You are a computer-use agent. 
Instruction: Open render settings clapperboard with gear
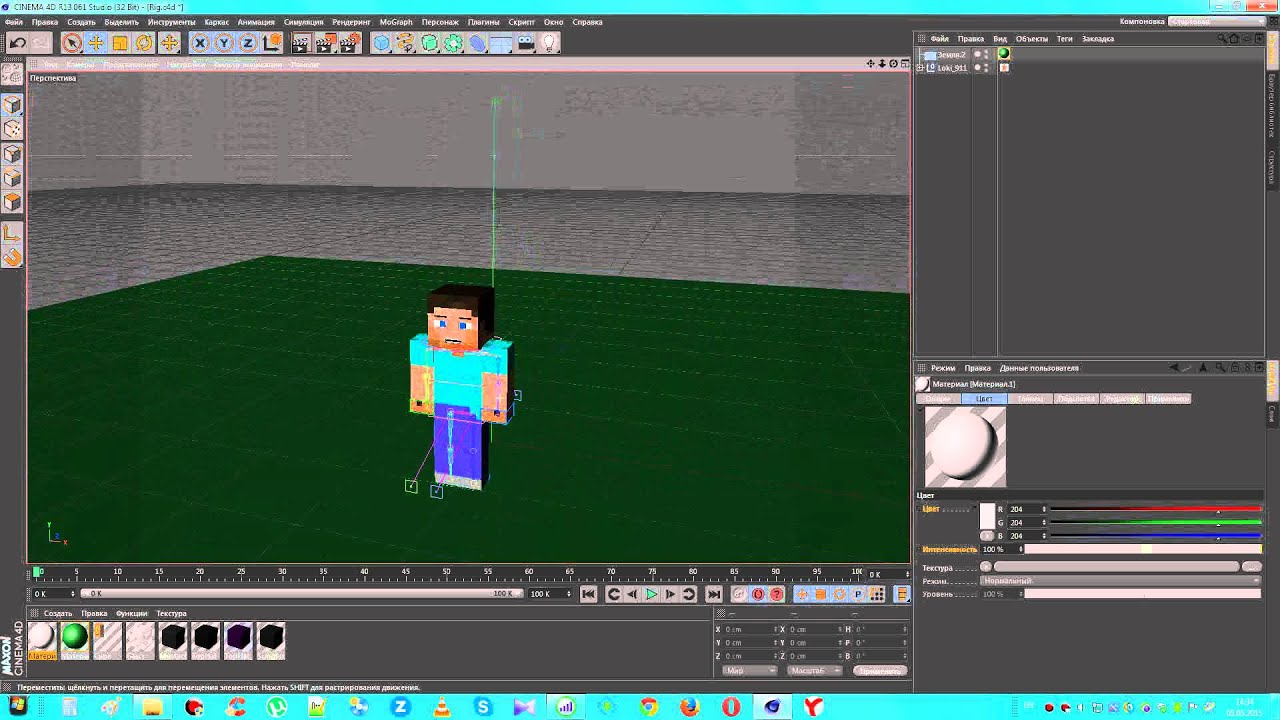(349, 43)
